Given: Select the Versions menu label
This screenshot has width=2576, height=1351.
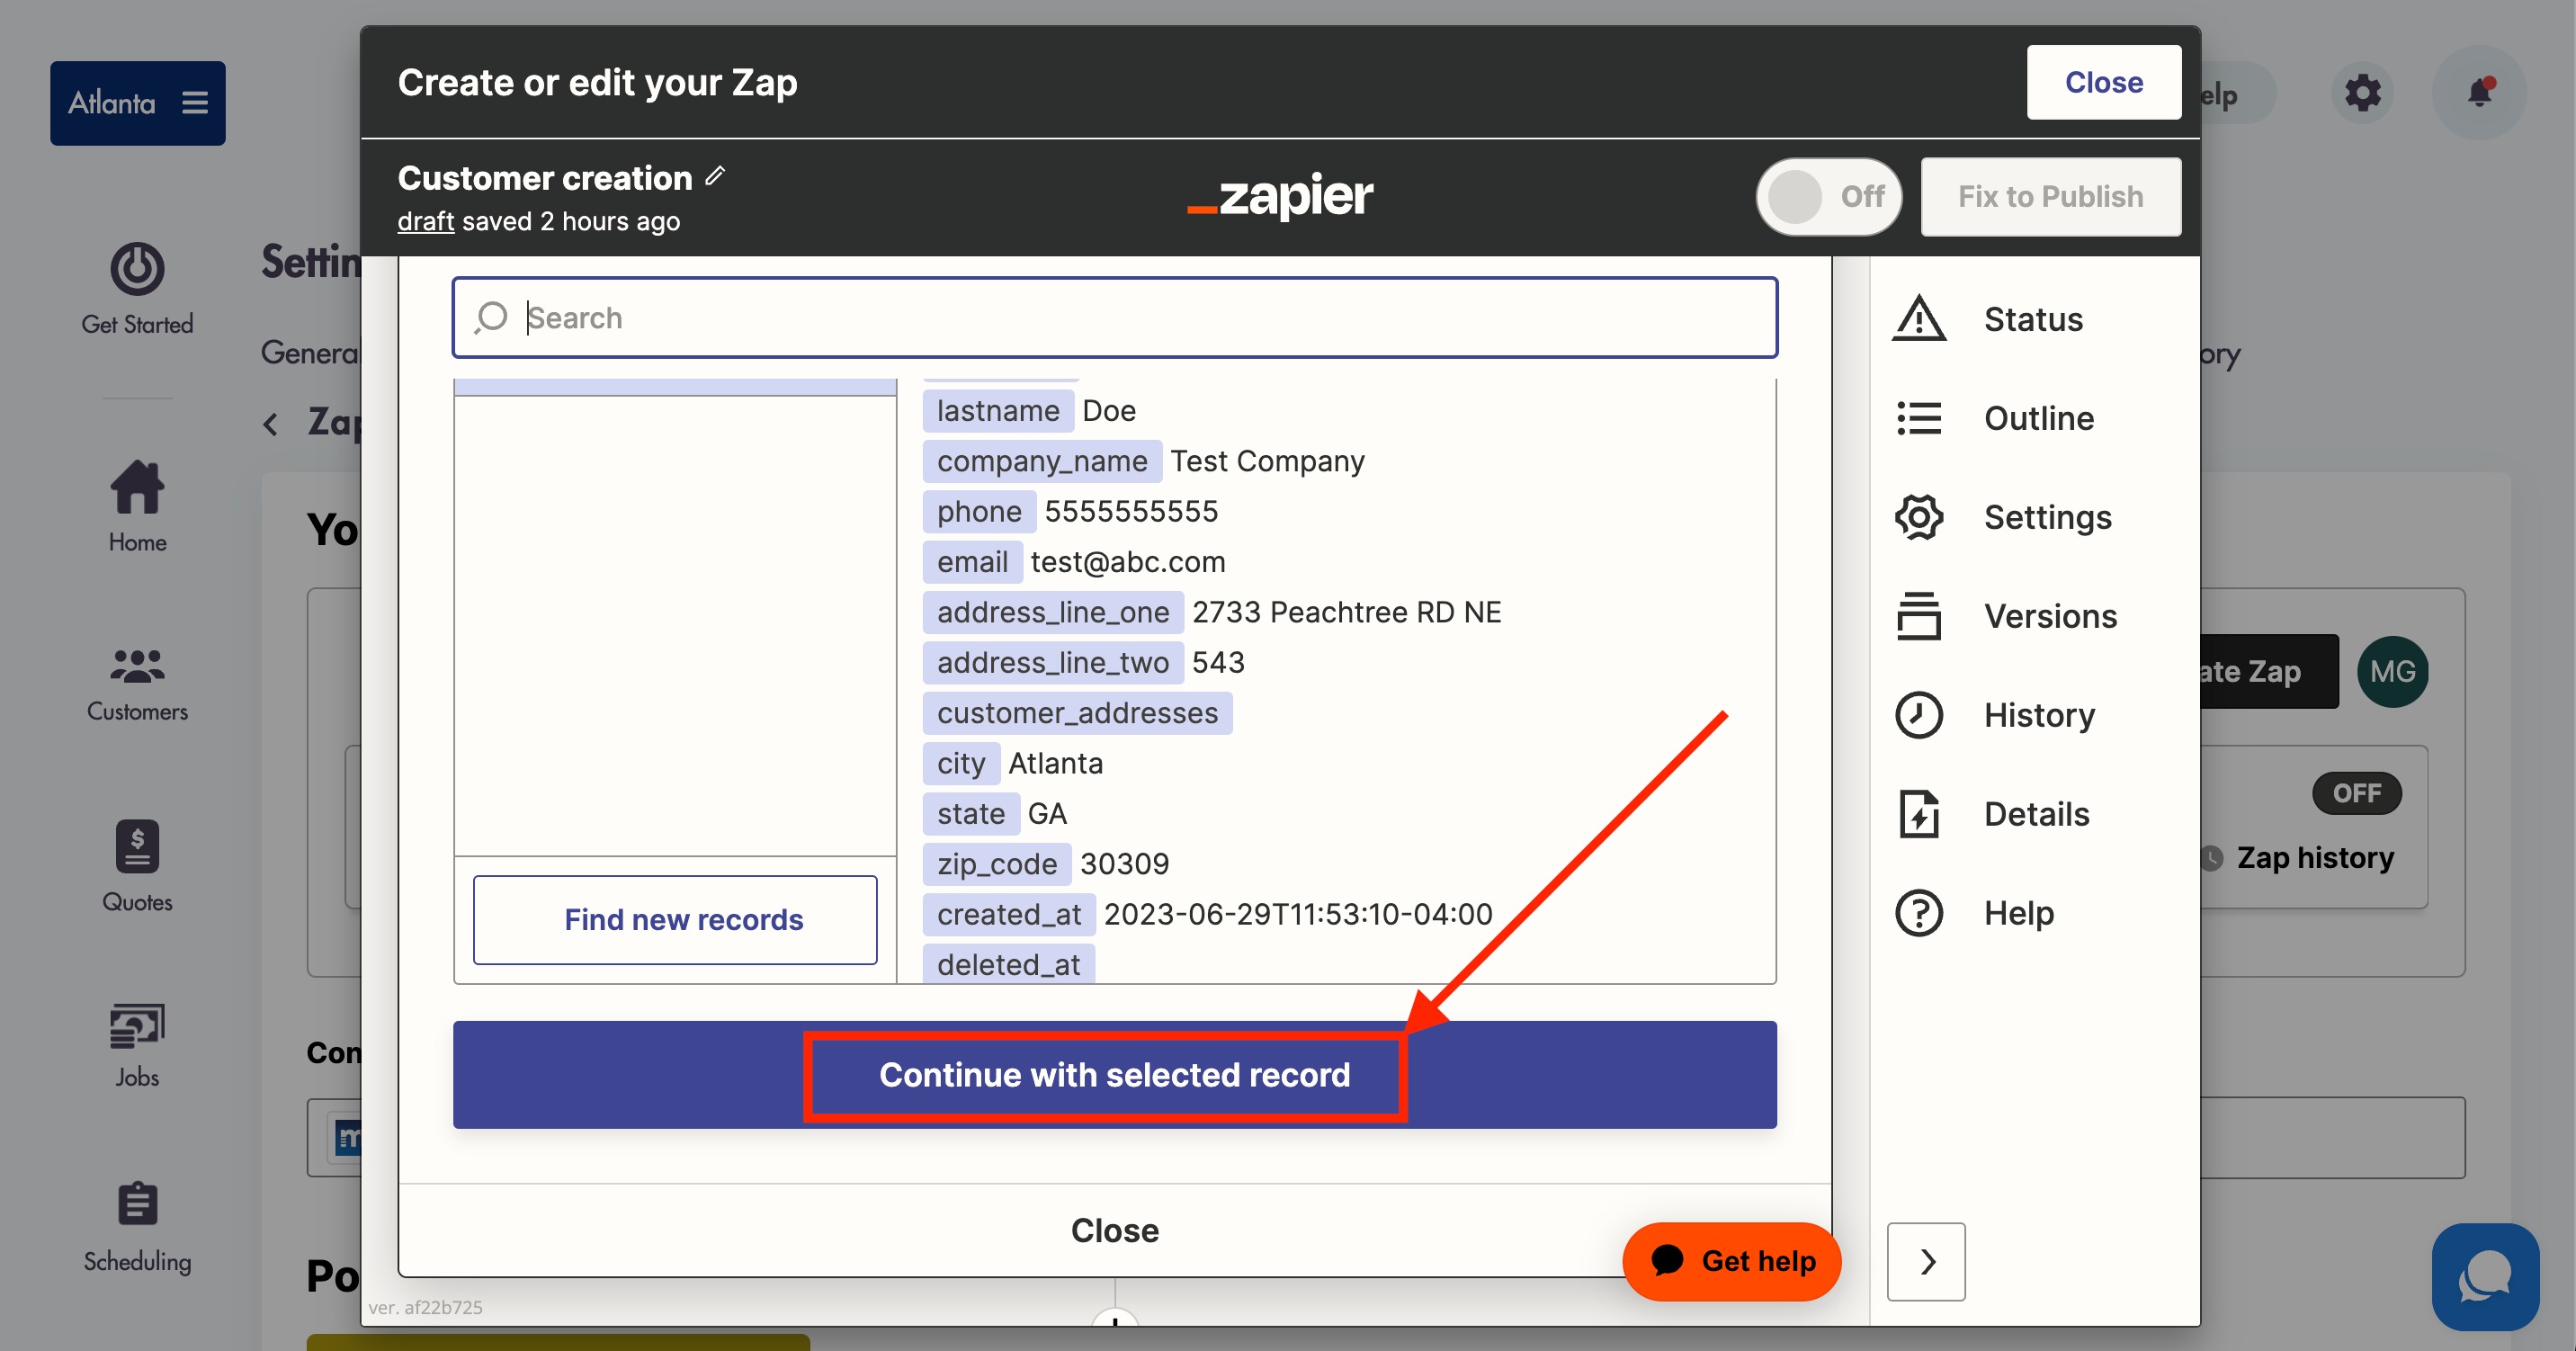Looking at the screenshot, I should [x=2050, y=616].
